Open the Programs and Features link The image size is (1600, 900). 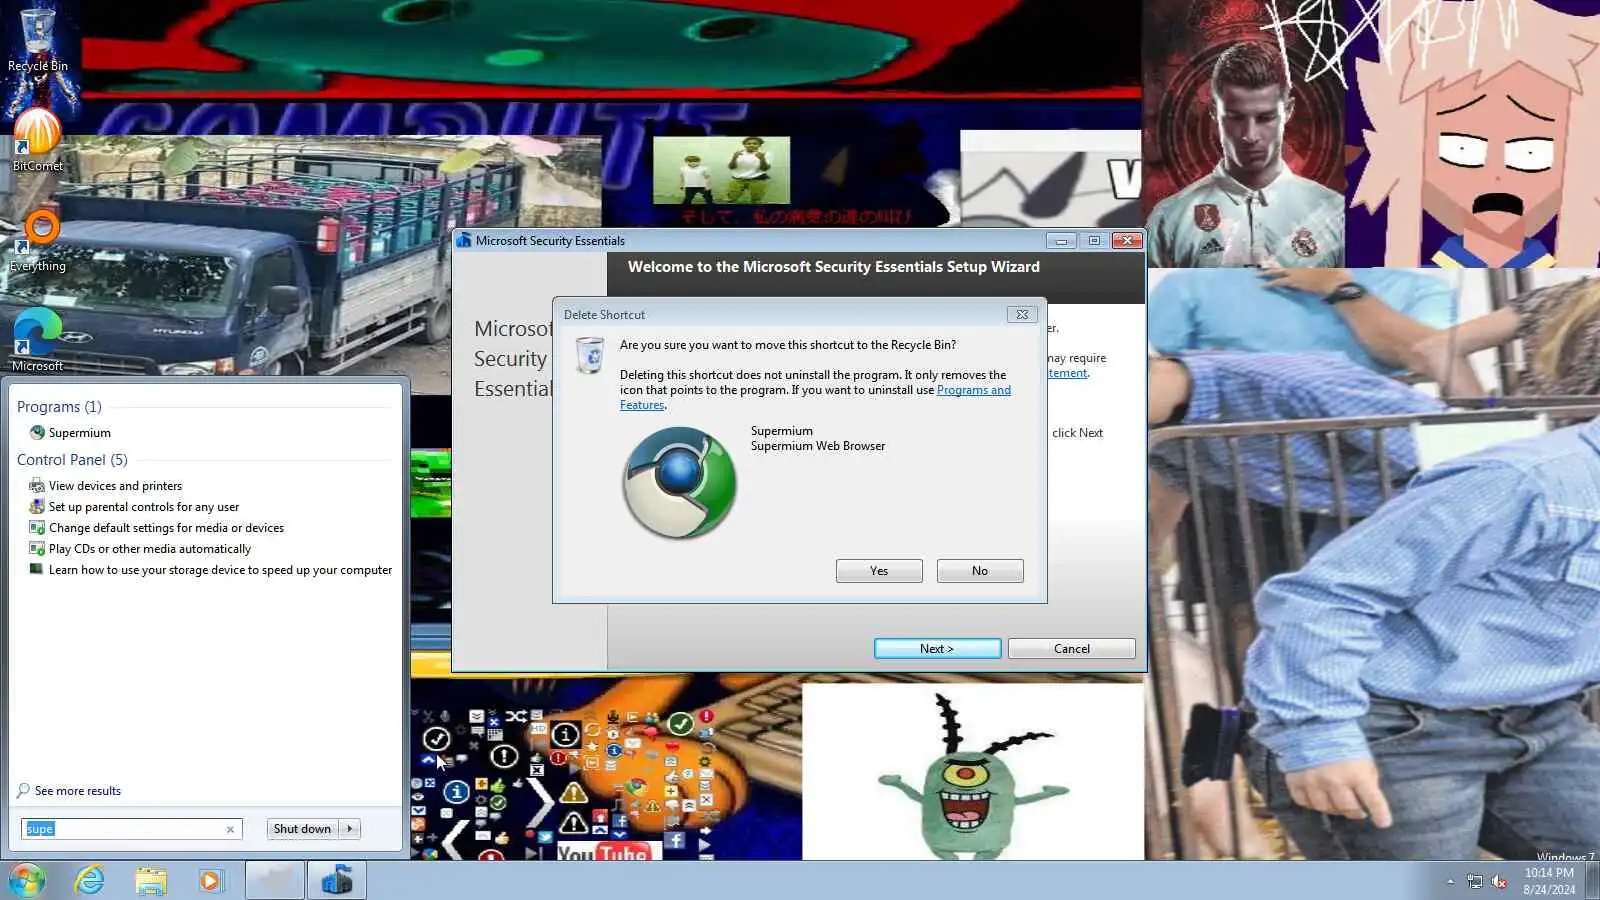[x=973, y=390]
